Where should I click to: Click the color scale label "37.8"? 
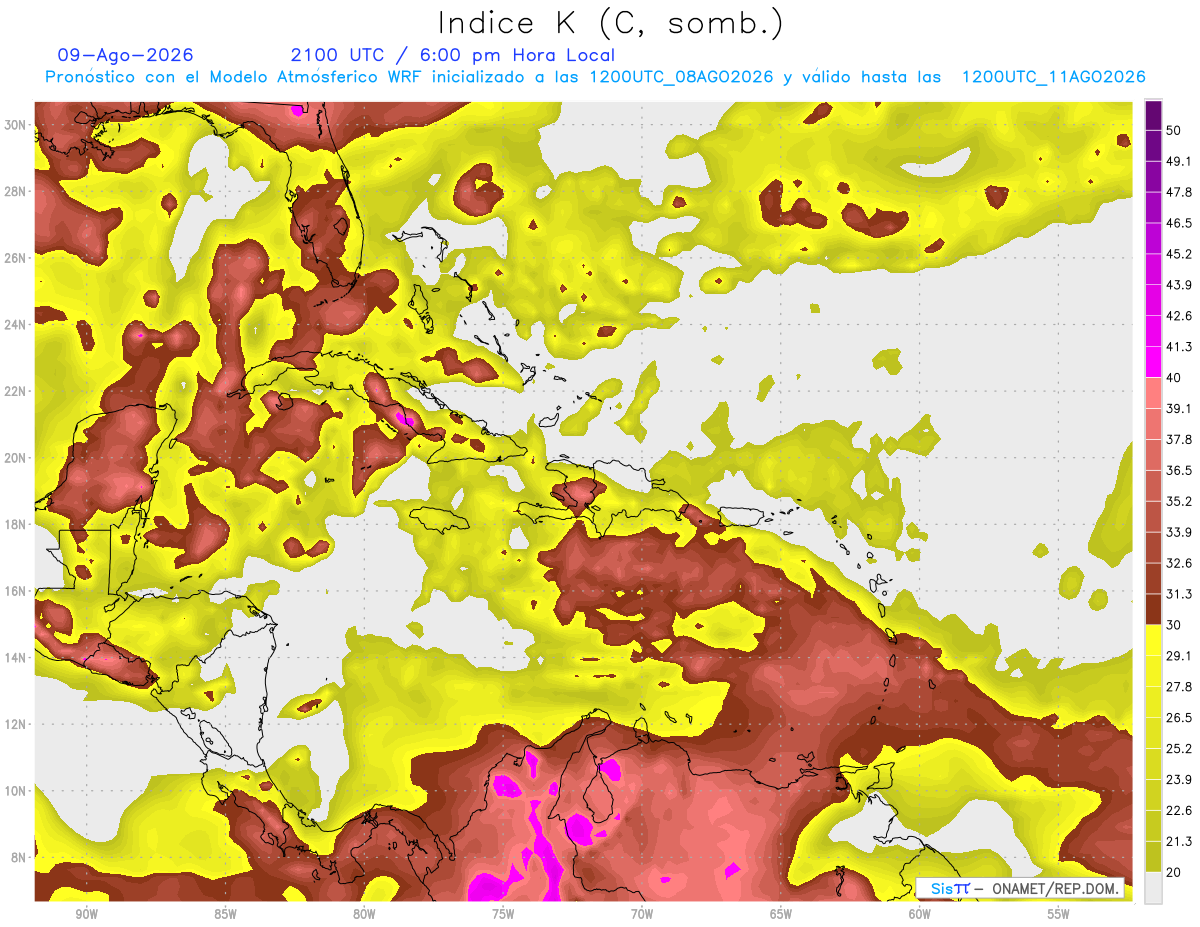coord(1179,439)
